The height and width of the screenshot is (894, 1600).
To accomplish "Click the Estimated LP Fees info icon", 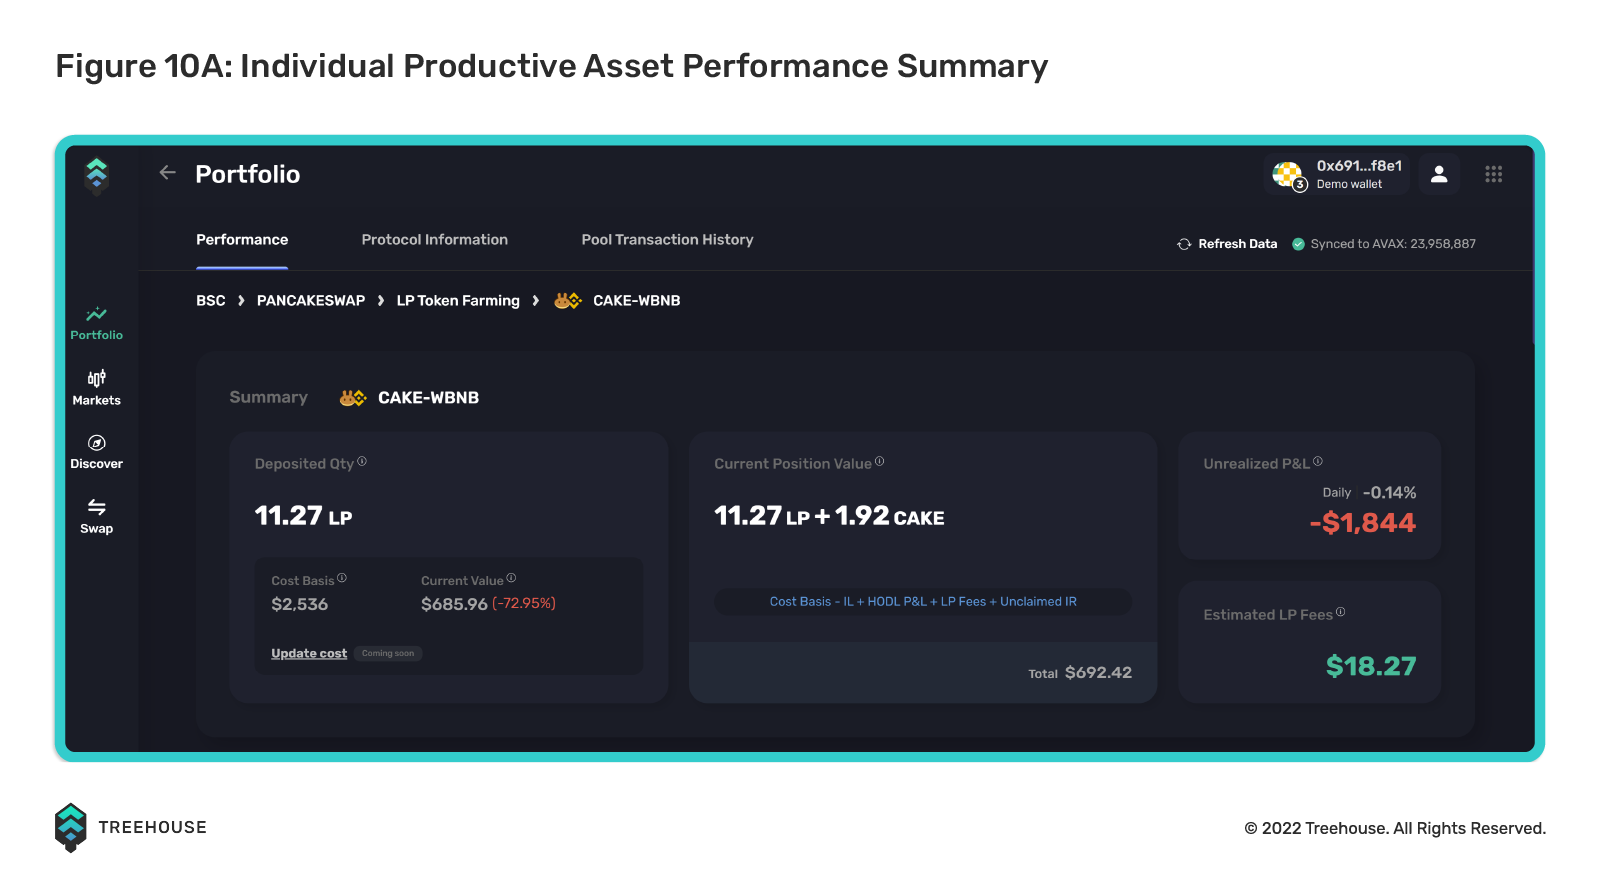I will 1341,612.
